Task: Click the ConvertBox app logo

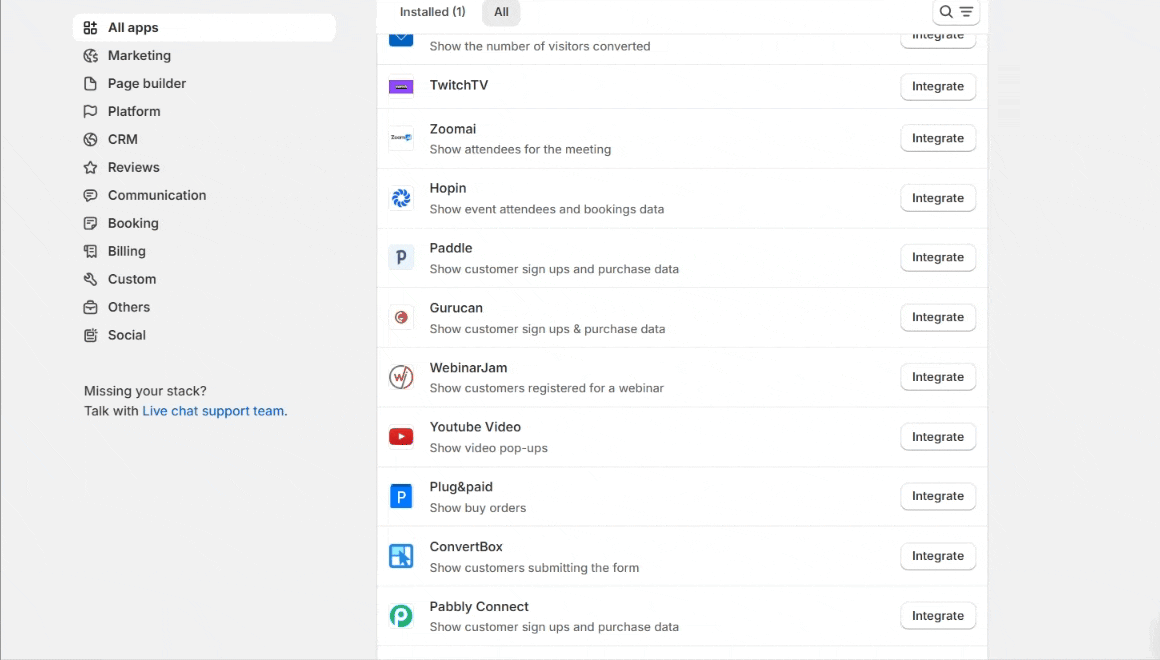Action: point(401,556)
